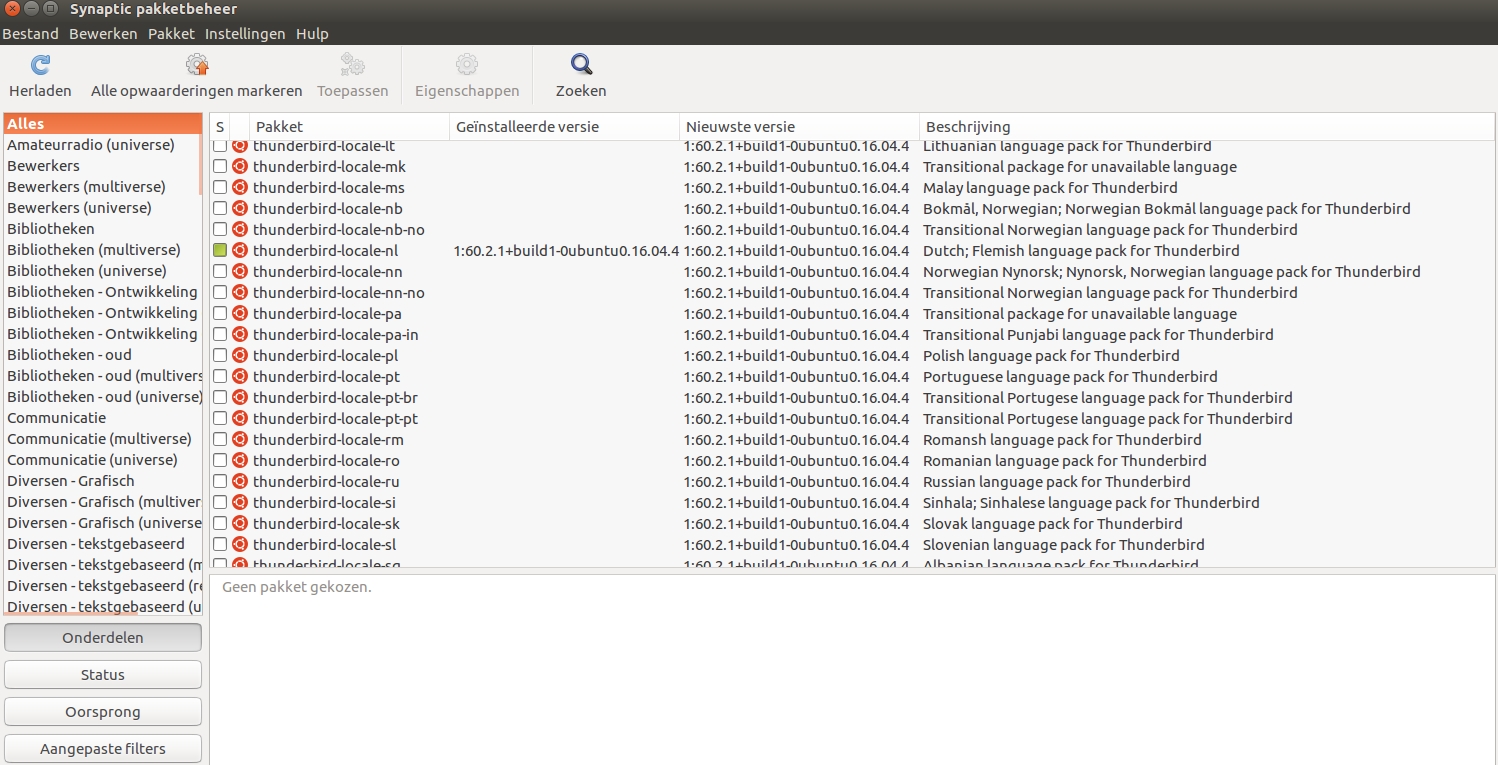Click Ubuntu logo icon of thunderbird-locale-pt-pt
This screenshot has height=765, width=1498.
240,419
